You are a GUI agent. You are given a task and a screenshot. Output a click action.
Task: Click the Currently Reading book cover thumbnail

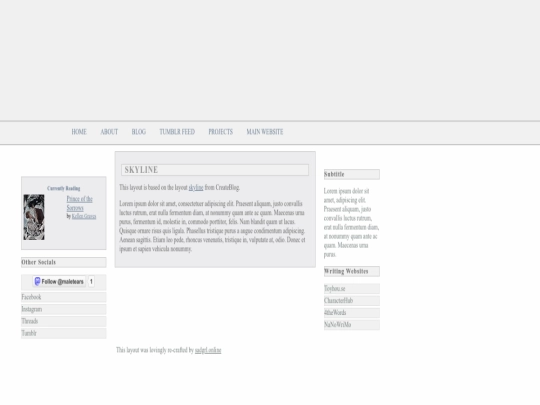[x=34, y=217]
